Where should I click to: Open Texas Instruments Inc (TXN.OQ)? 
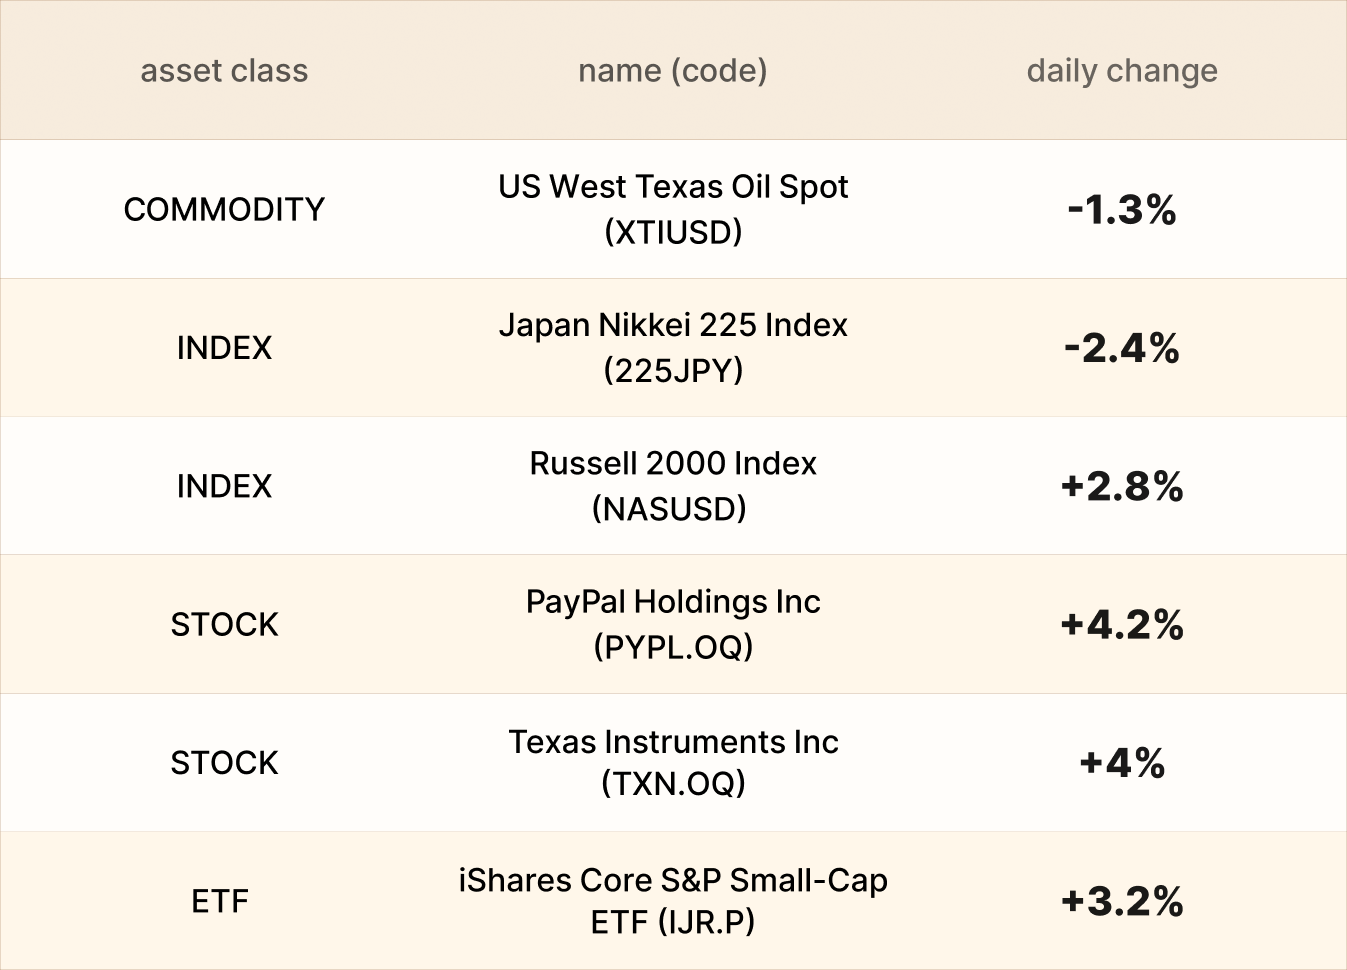coord(672,762)
